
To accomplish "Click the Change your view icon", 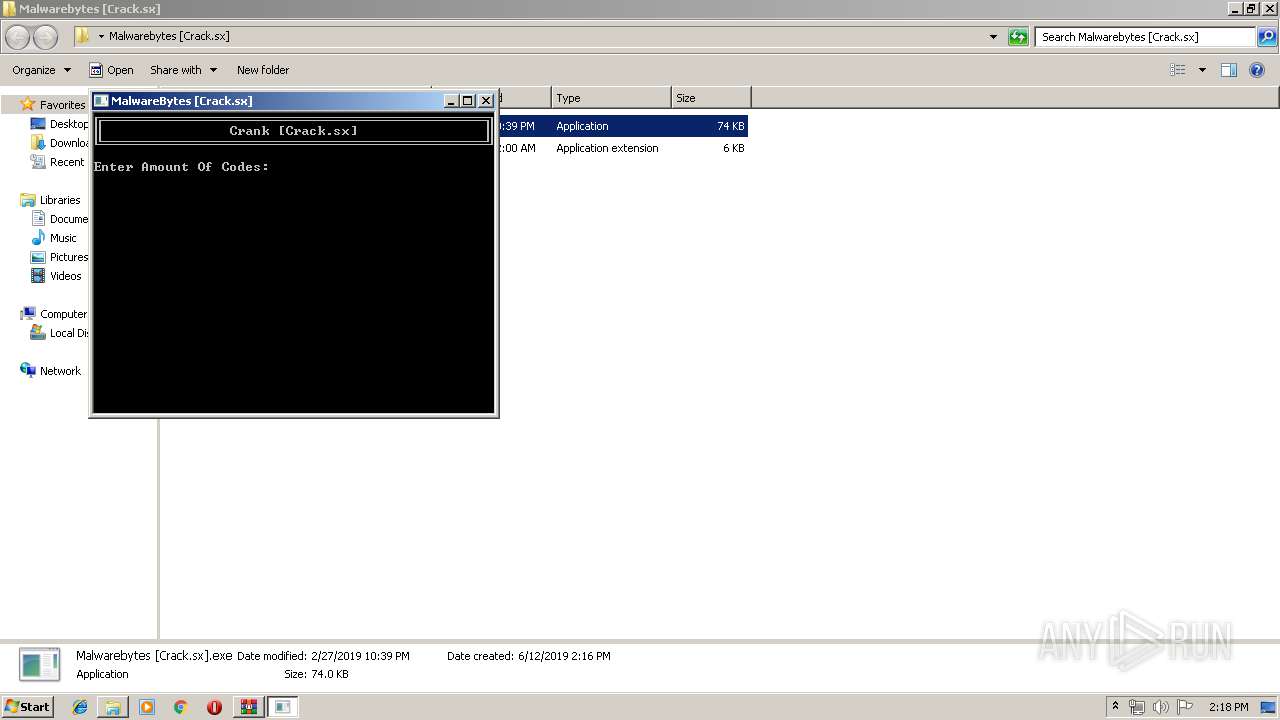I will pos(1178,70).
